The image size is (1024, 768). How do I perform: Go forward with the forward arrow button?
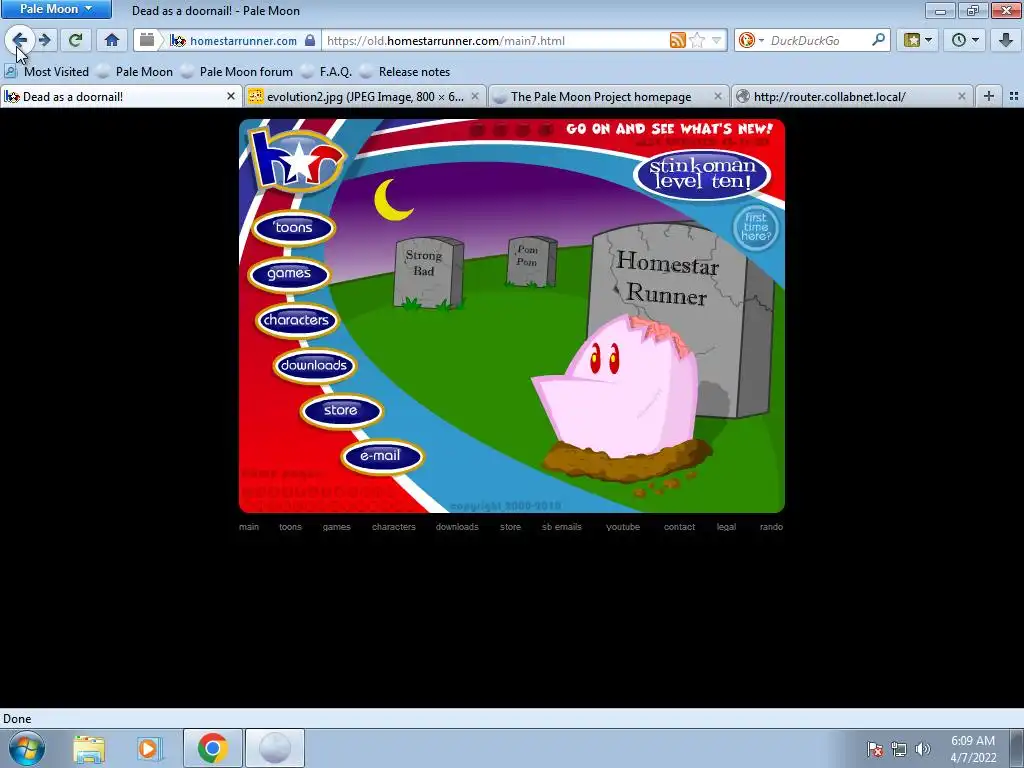coord(44,40)
